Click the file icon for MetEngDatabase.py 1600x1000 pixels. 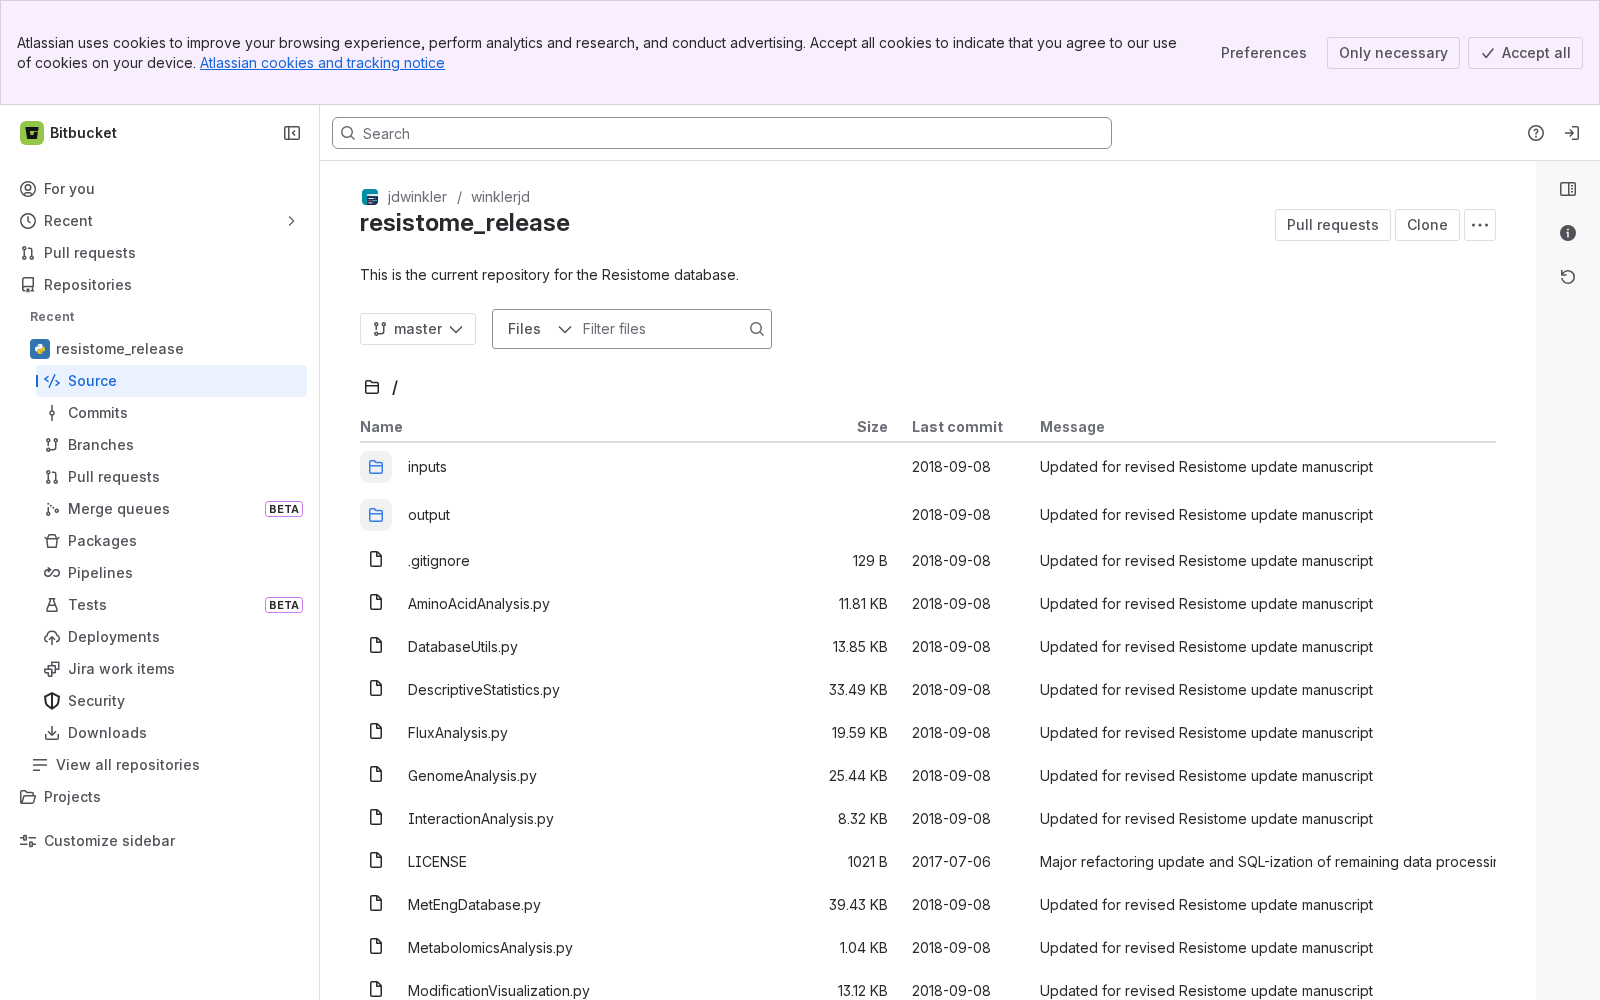[x=376, y=904]
